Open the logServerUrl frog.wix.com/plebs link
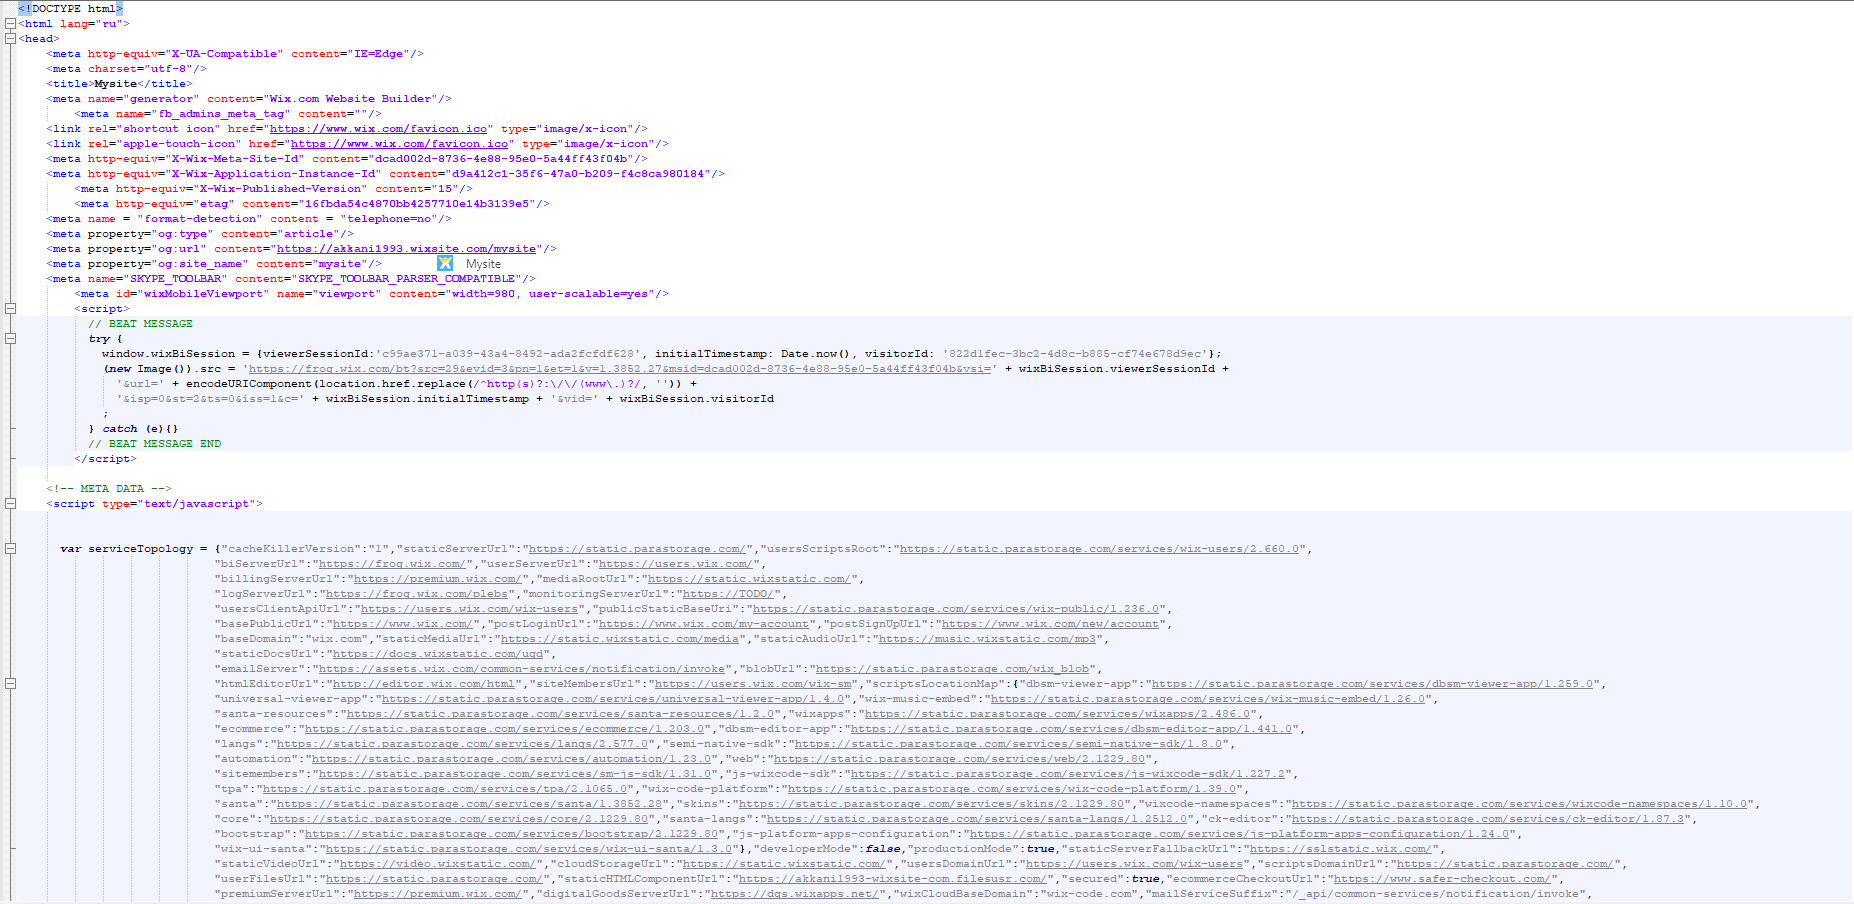This screenshot has width=1854, height=904. point(416,594)
